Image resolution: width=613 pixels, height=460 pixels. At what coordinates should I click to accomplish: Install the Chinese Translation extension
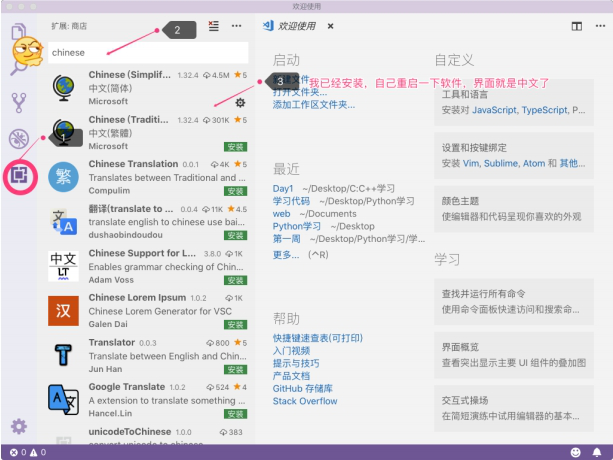click(235, 191)
